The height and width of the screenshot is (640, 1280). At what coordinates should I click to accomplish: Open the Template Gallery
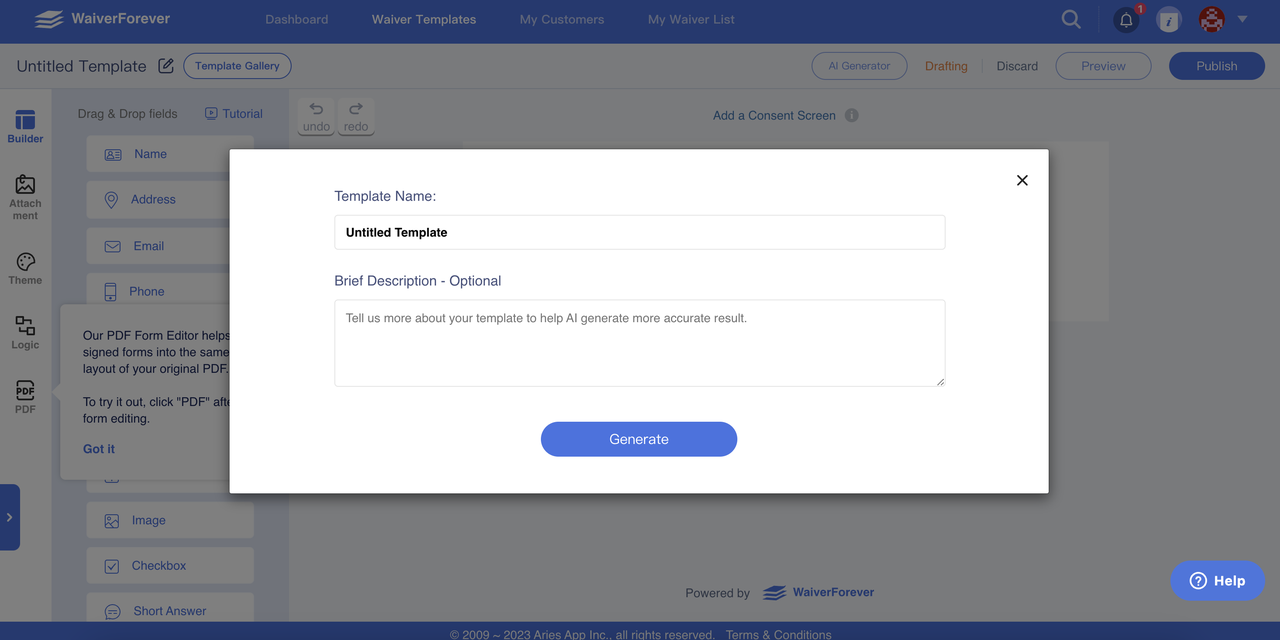[x=238, y=66]
